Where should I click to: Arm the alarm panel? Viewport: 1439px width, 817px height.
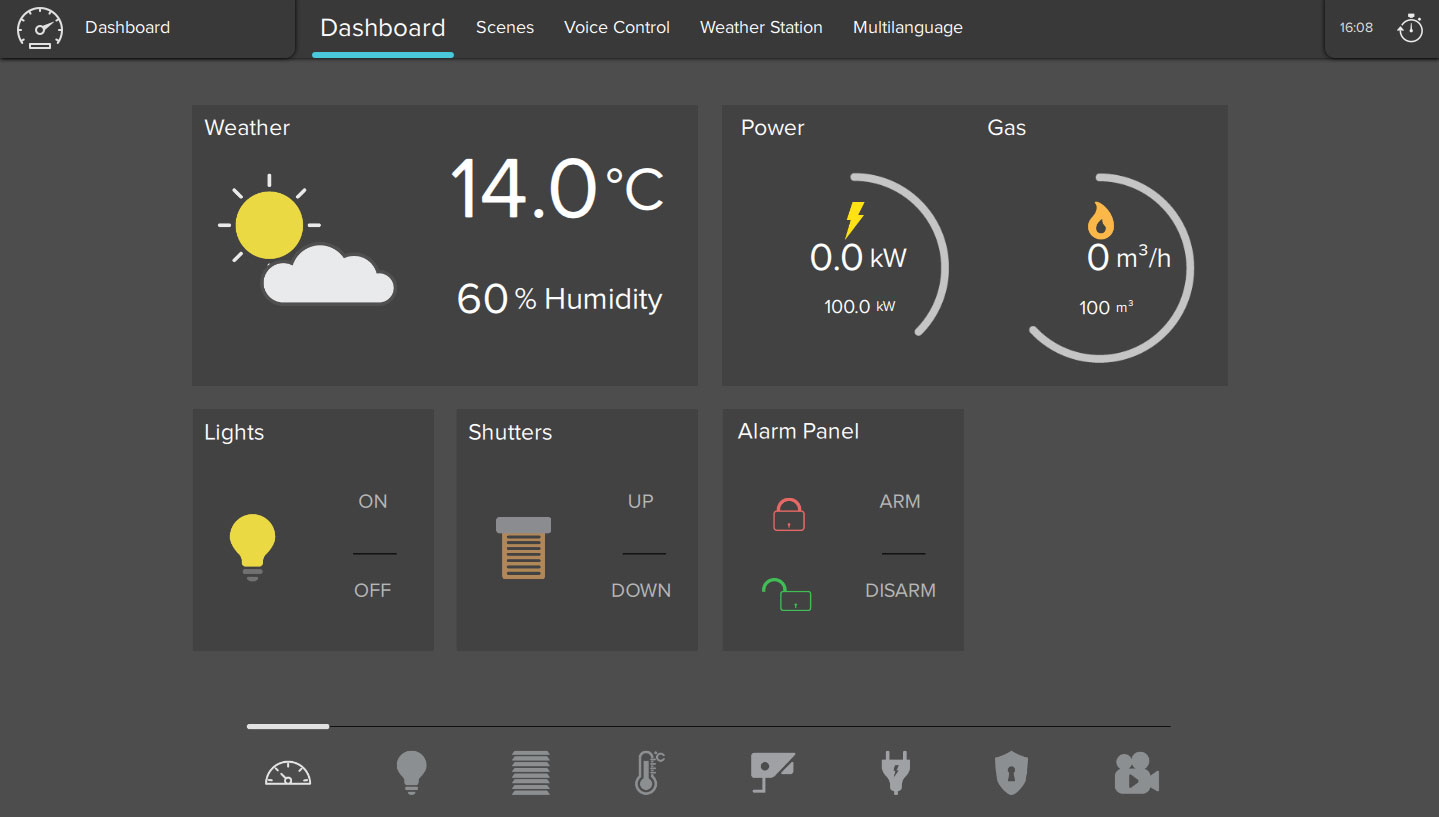click(x=900, y=502)
